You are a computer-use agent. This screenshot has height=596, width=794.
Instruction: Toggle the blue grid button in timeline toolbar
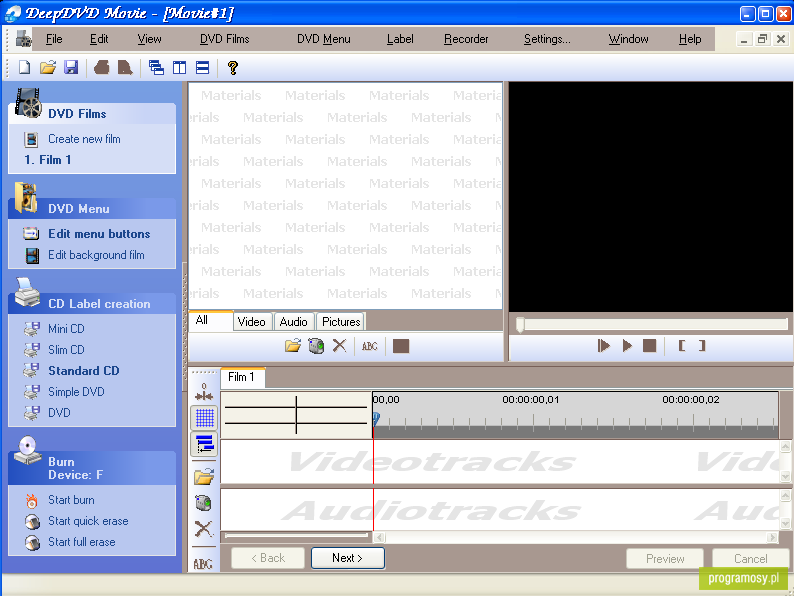205,418
